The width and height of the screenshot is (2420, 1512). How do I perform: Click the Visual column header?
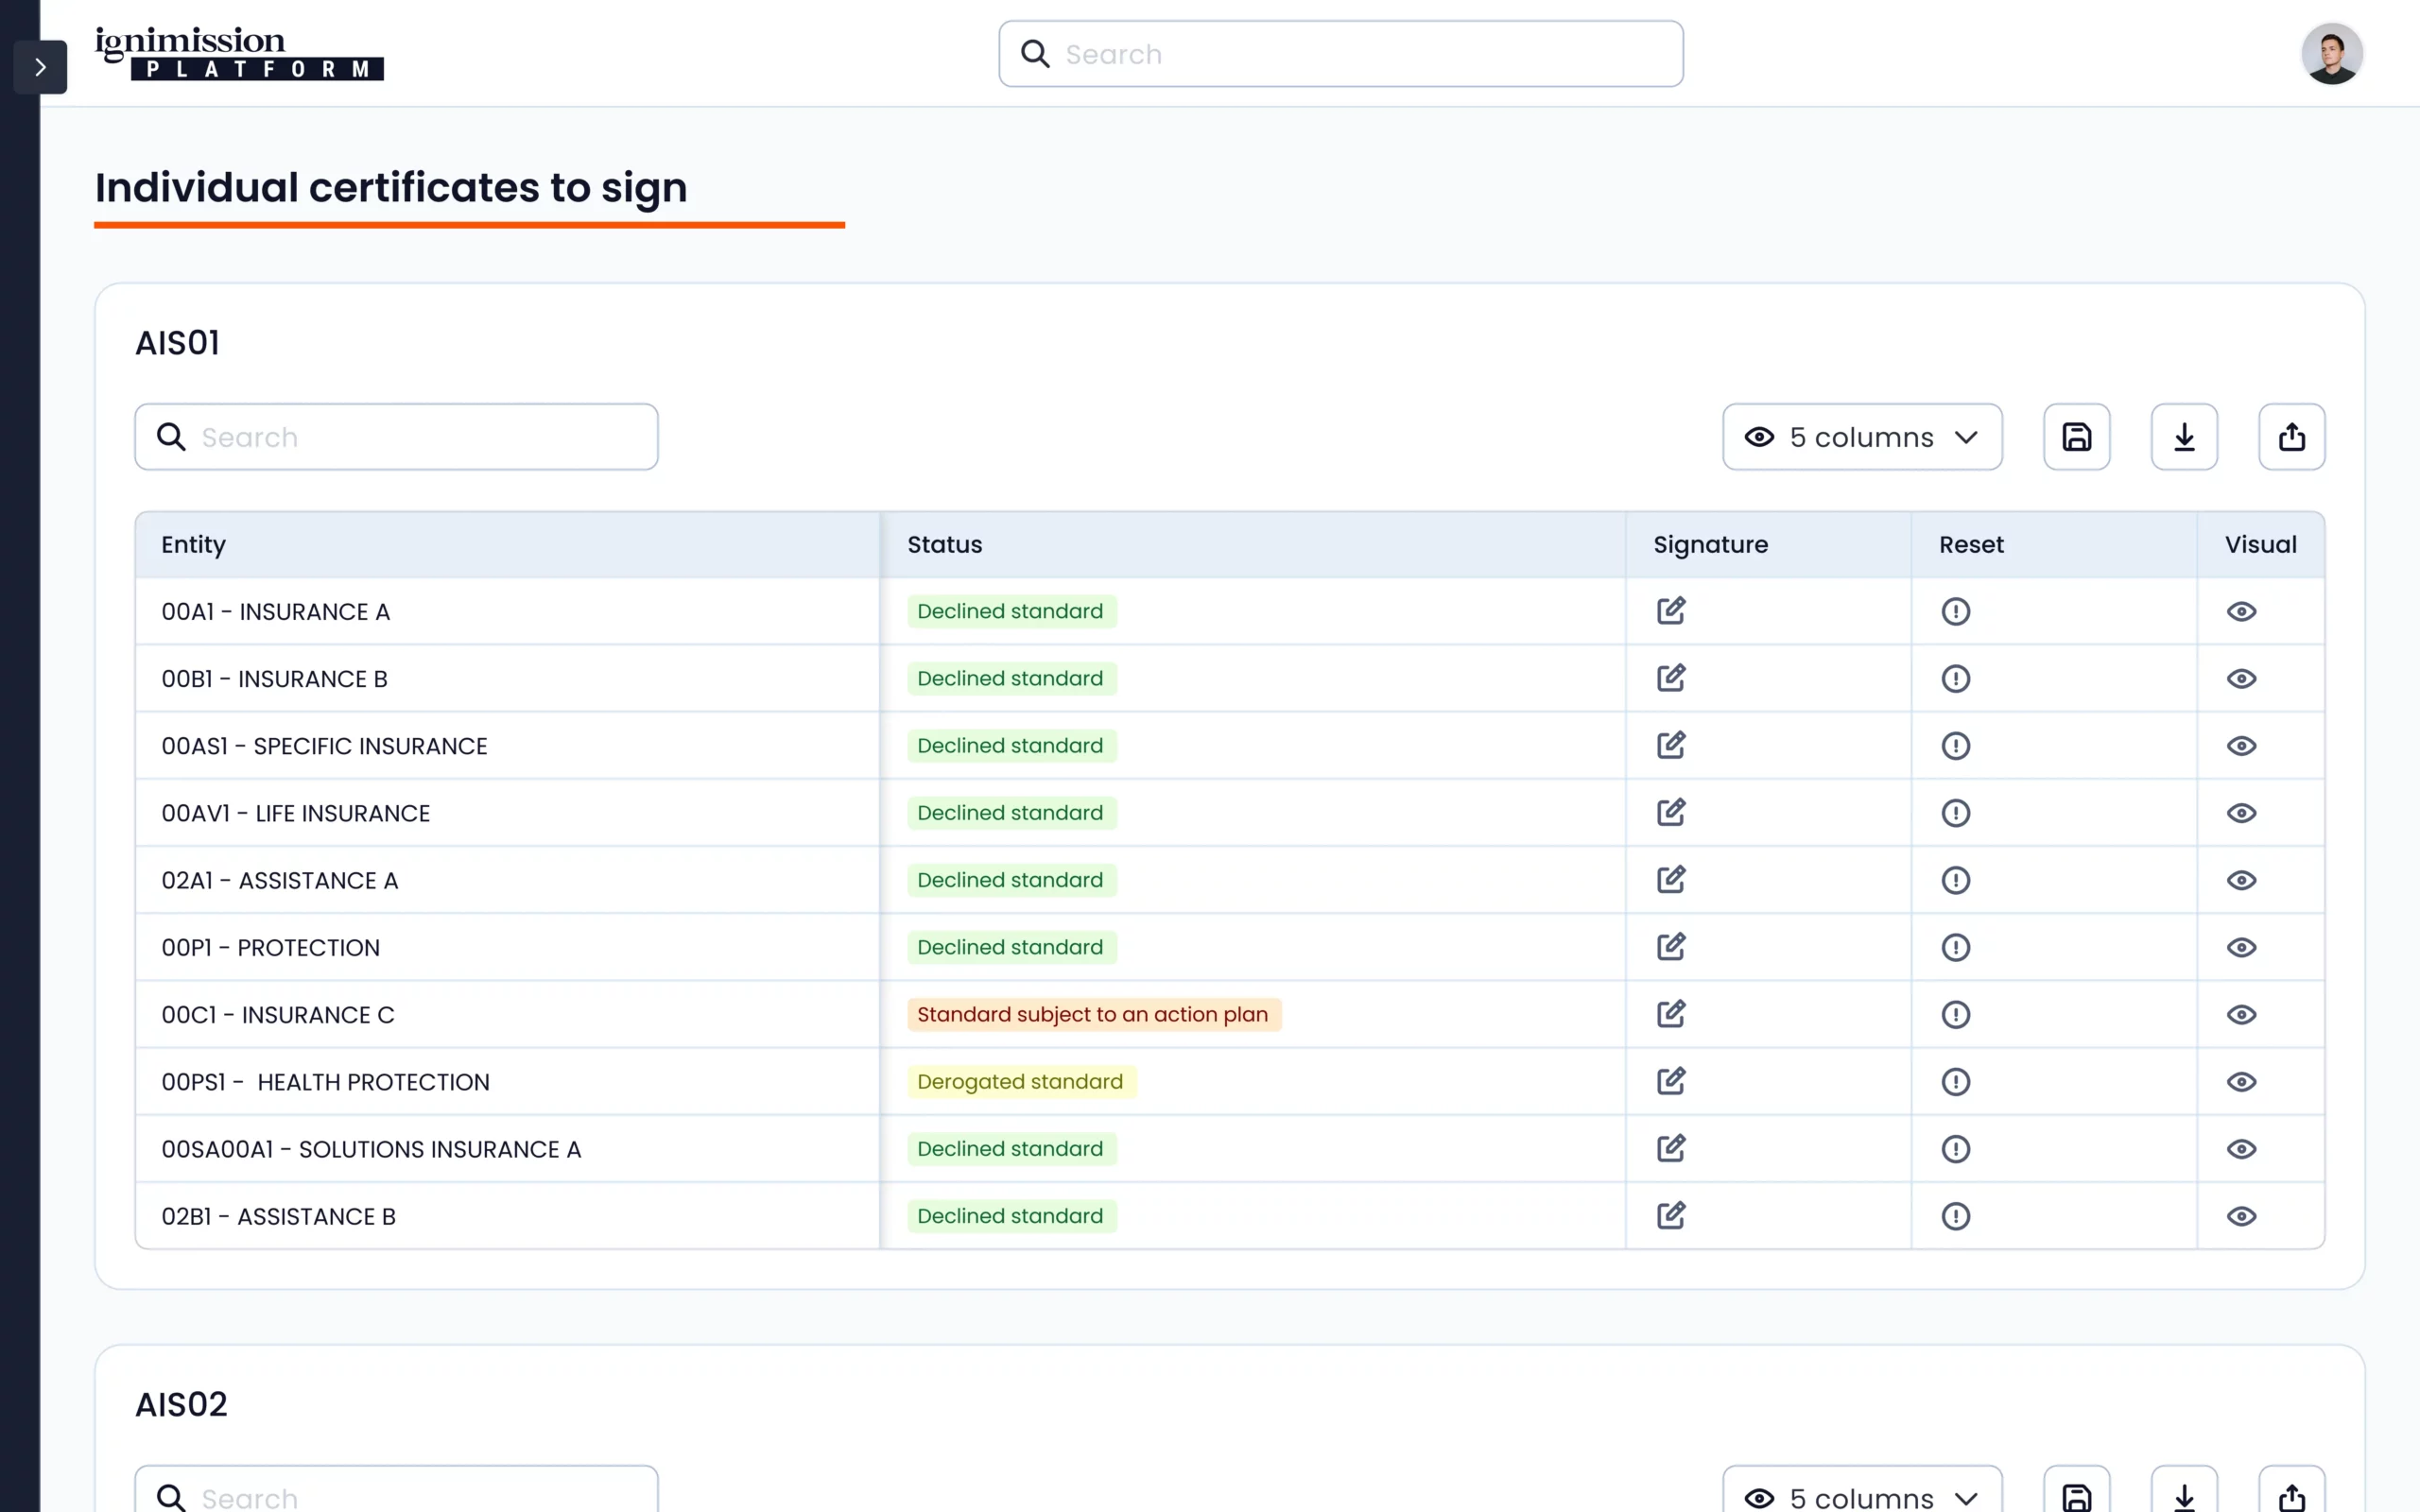coord(2260,544)
